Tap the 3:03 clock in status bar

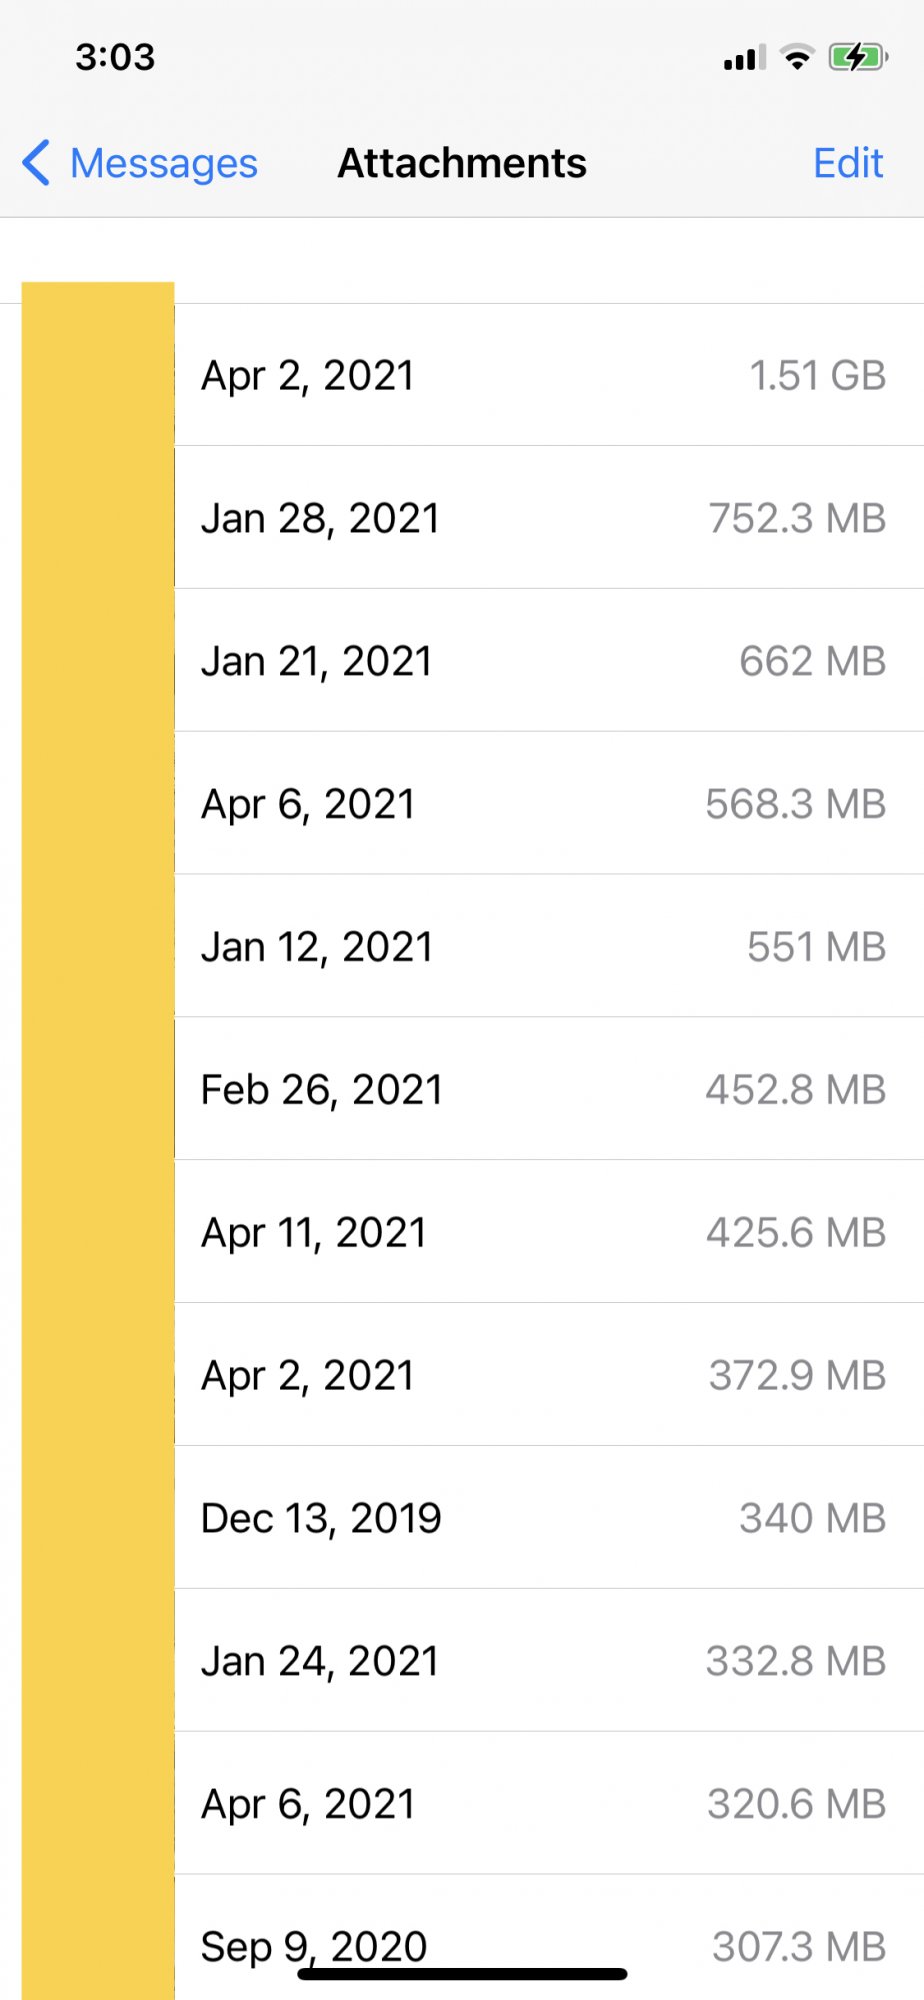[x=115, y=57]
